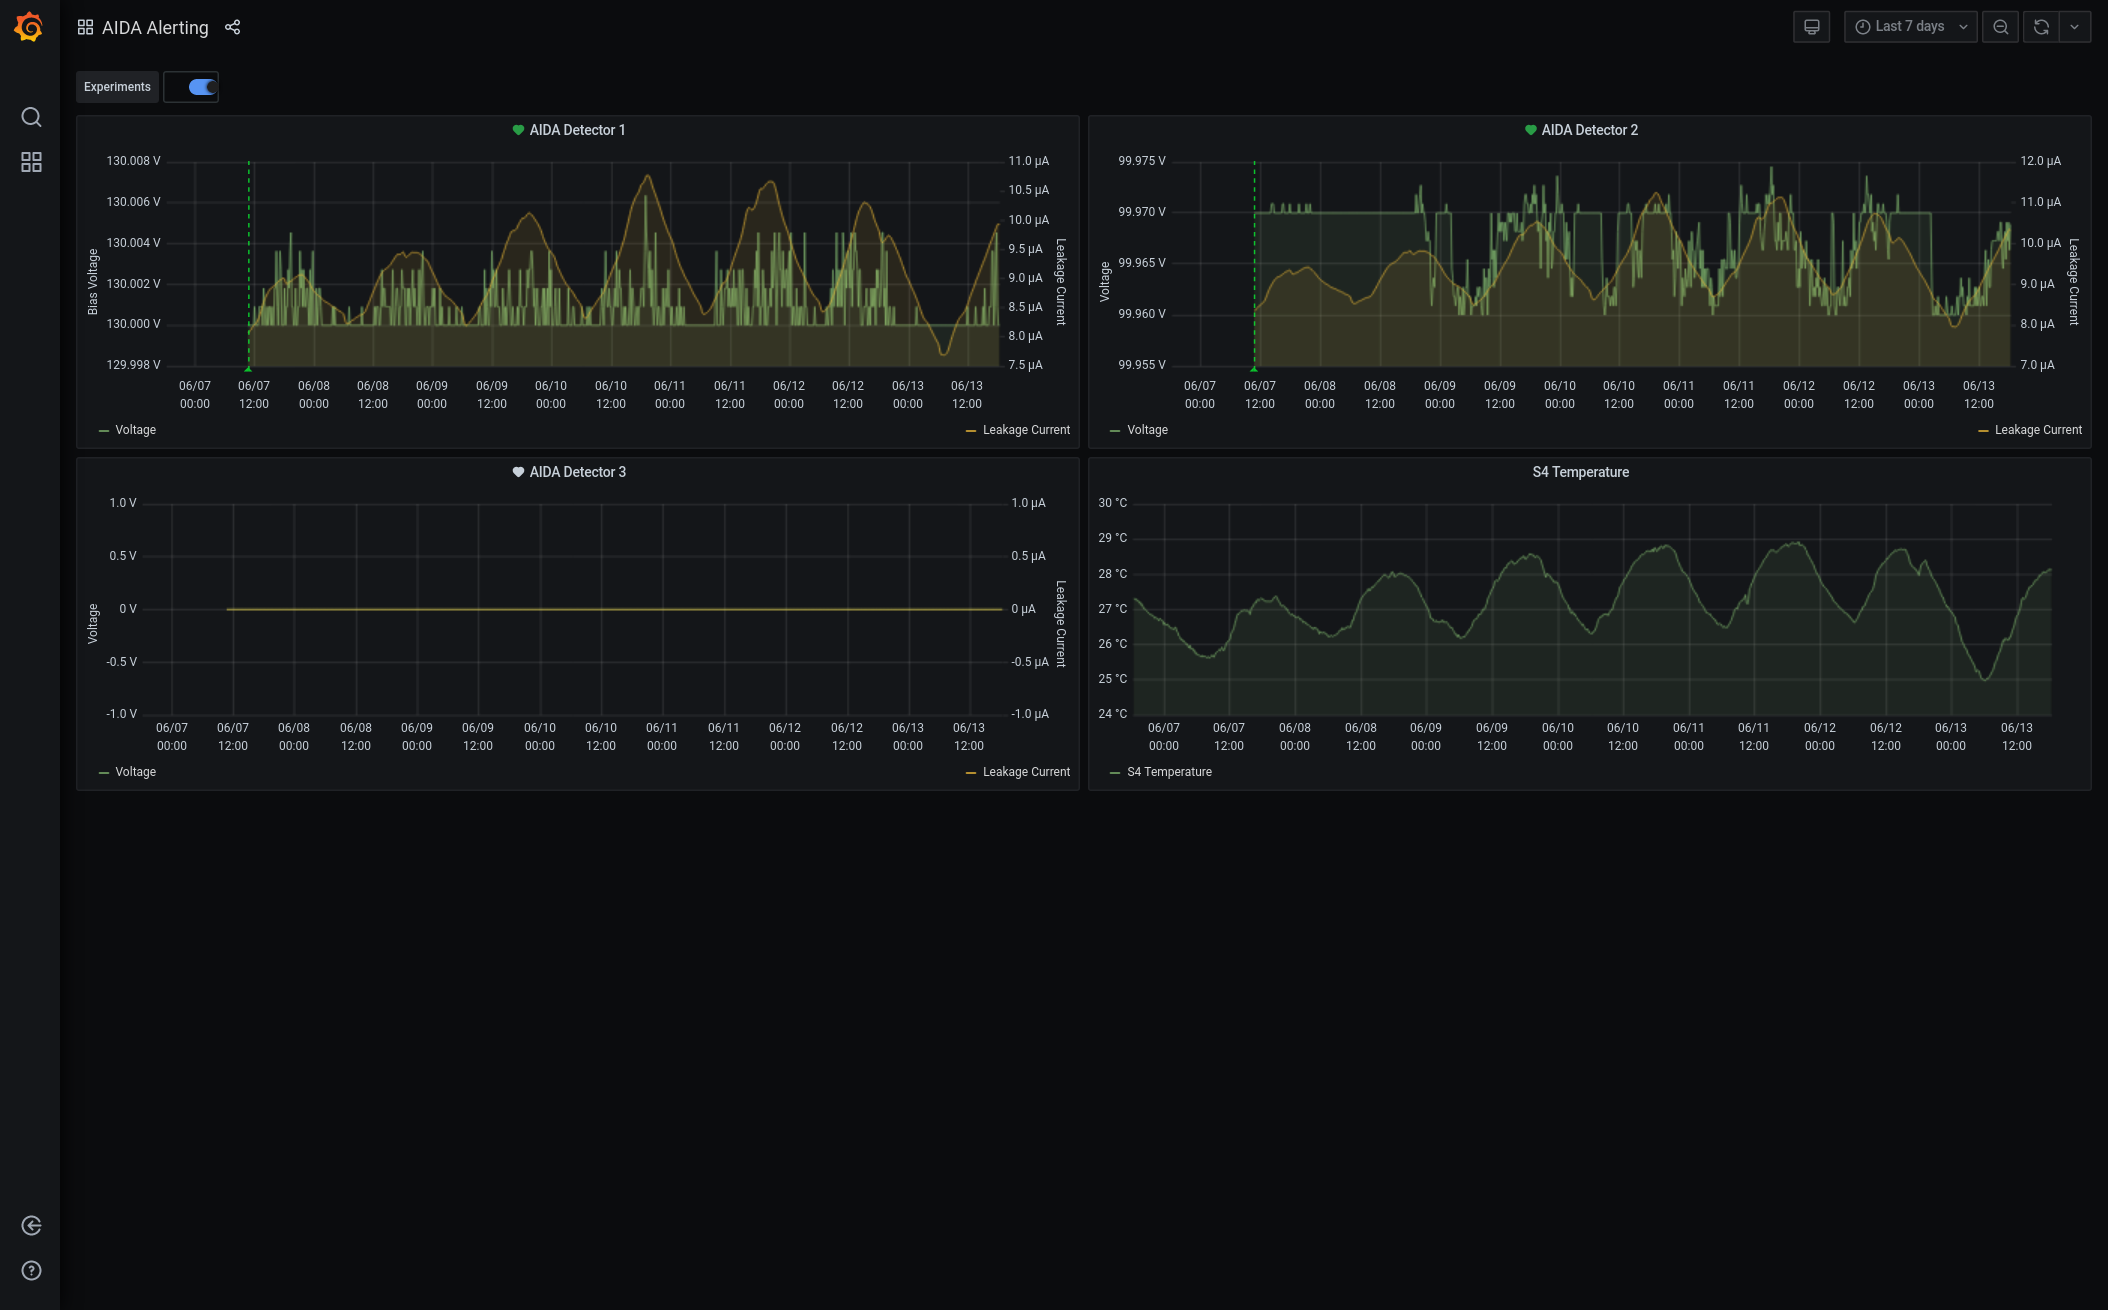Screen dimensions: 2108x1310
Task: Open the Last 7 days time picker
Action: point(1910,27)
